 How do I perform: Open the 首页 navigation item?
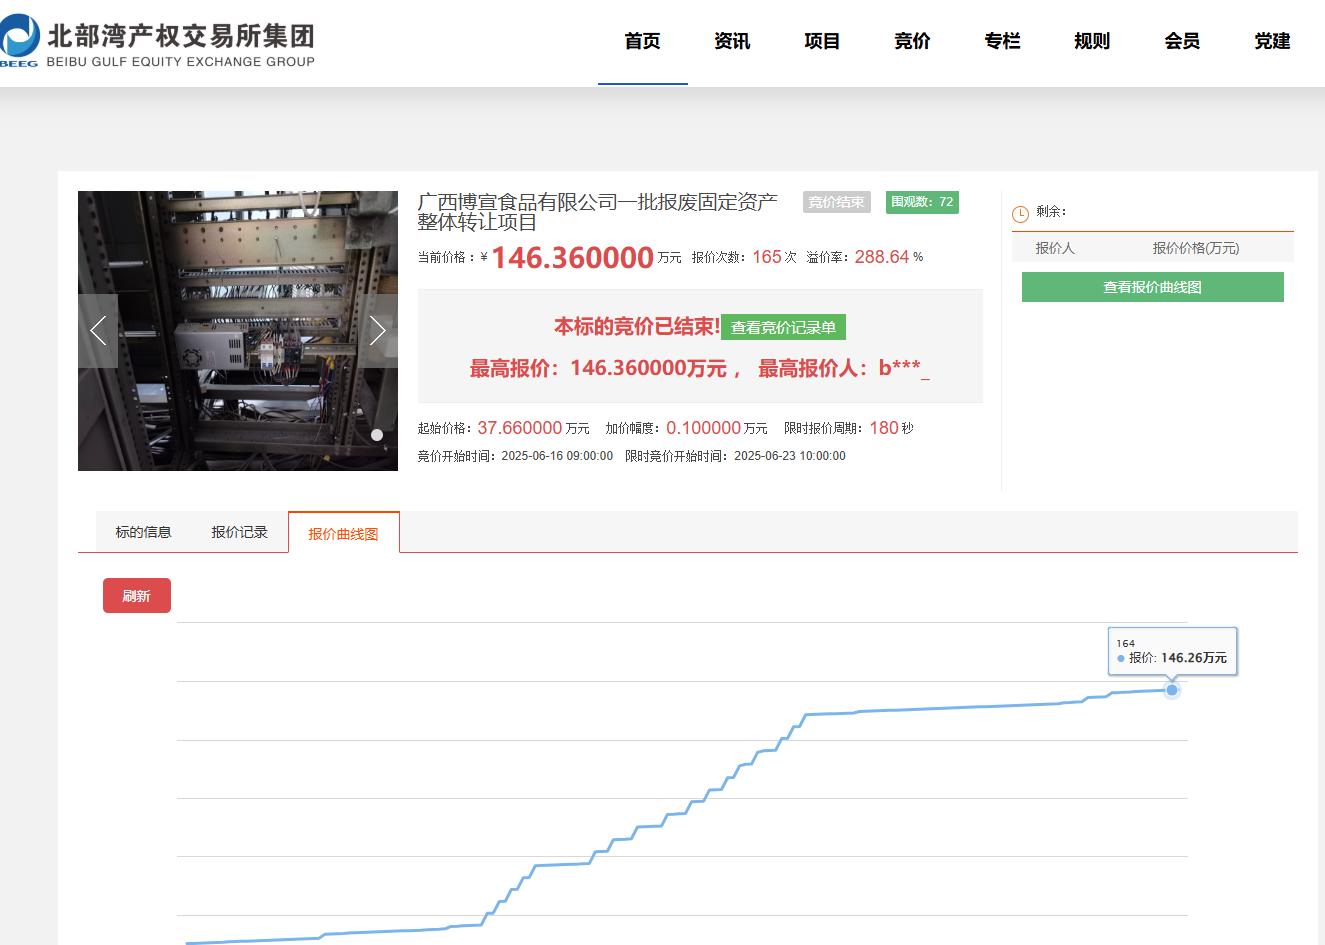642,41
